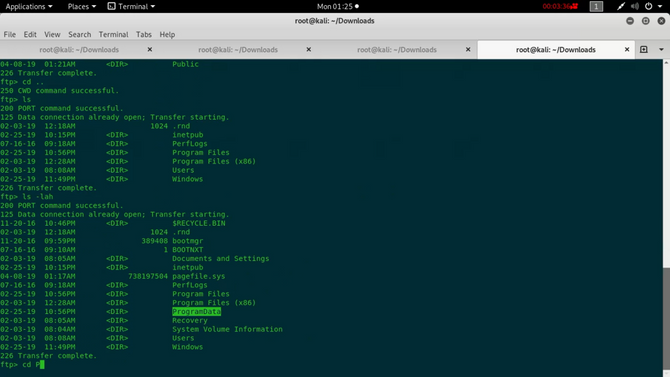Click the Program Files (x86) entry in first listing
670x377 pixels.
(214, 161)
